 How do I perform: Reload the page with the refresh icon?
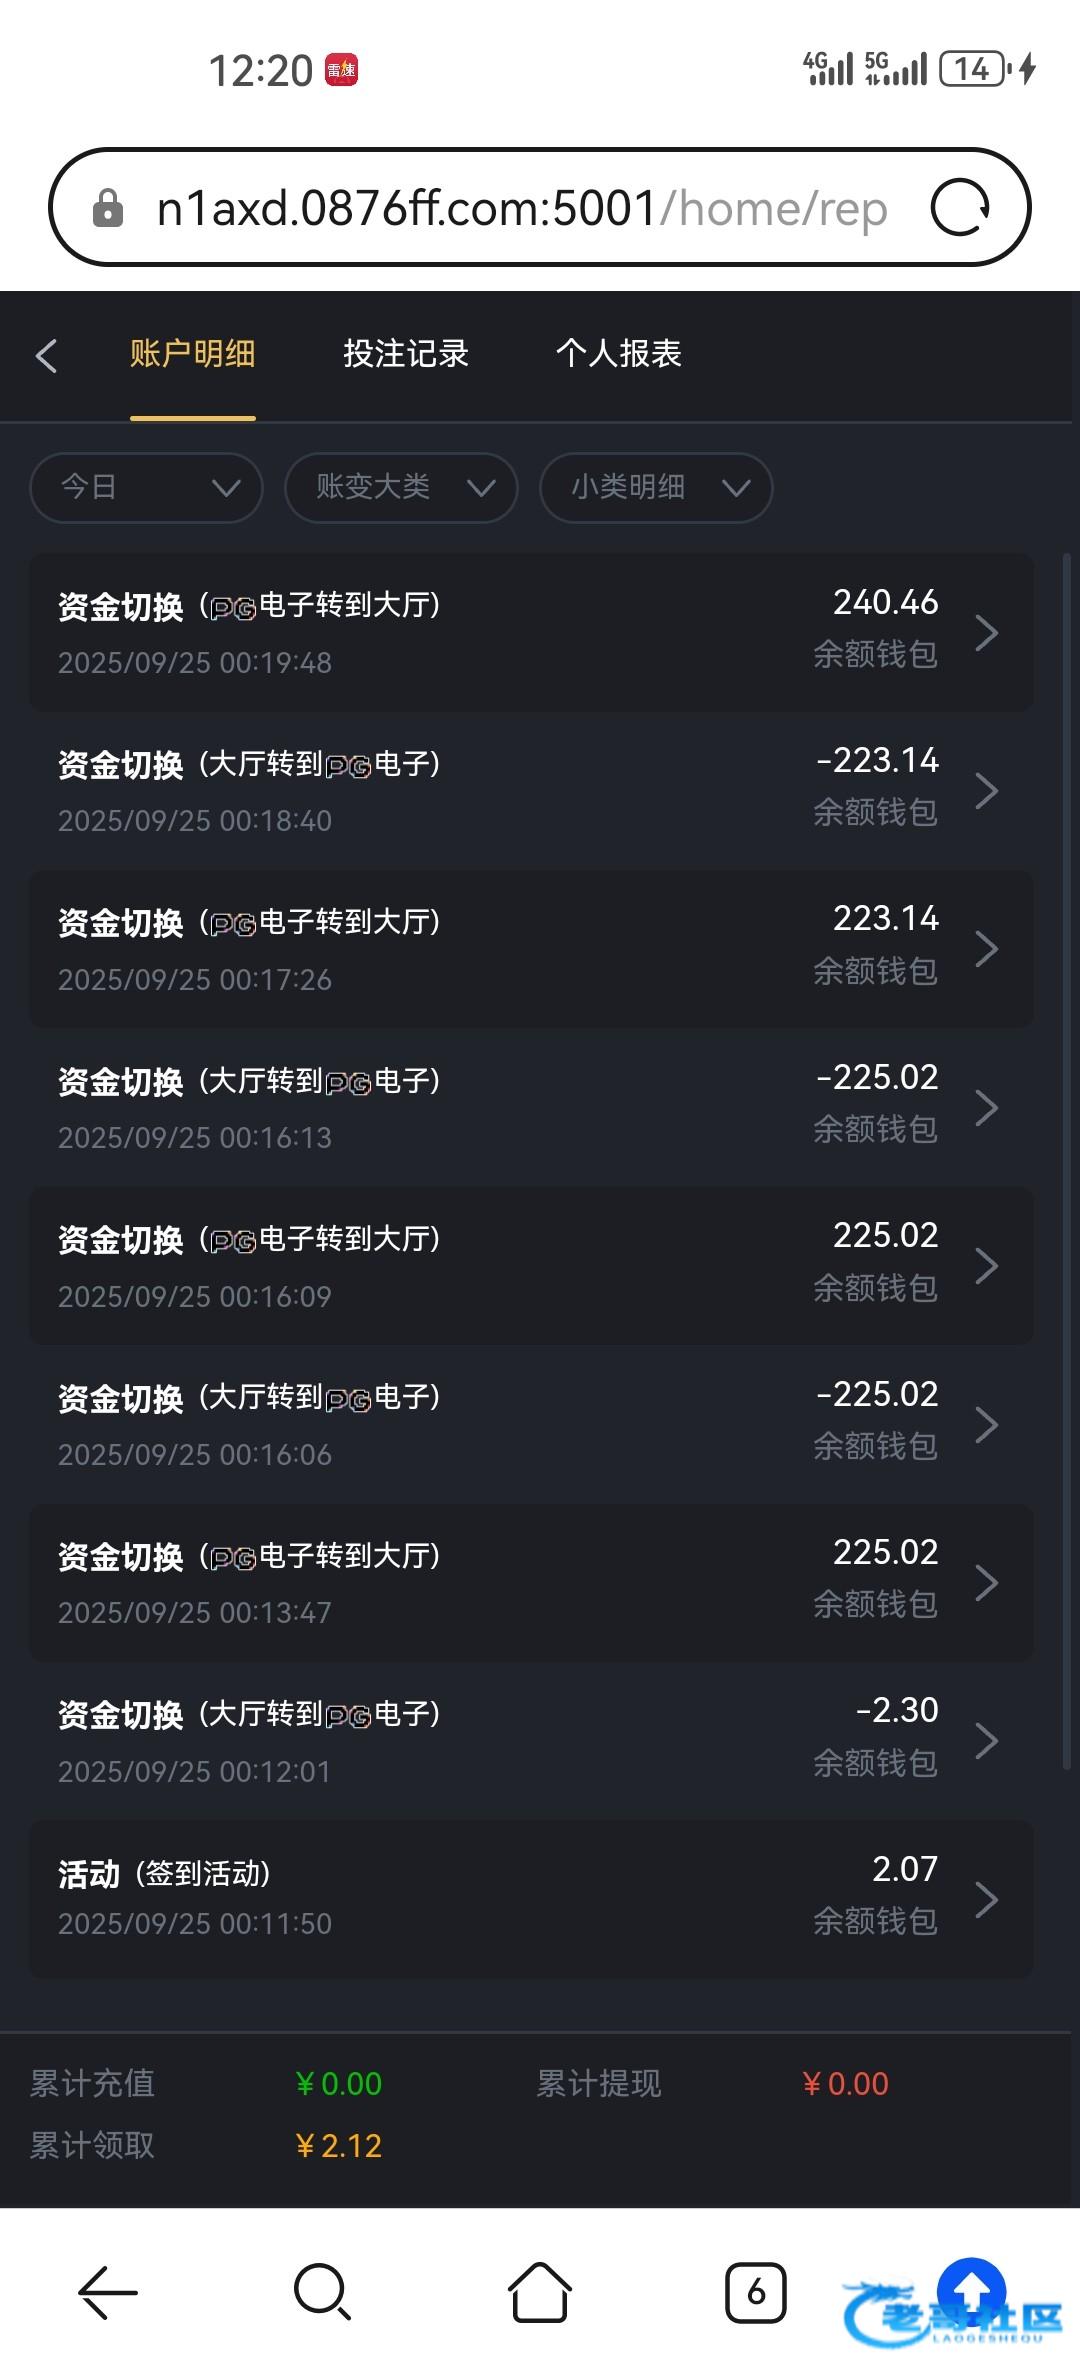pyautogui.click(x=959, y=208)
